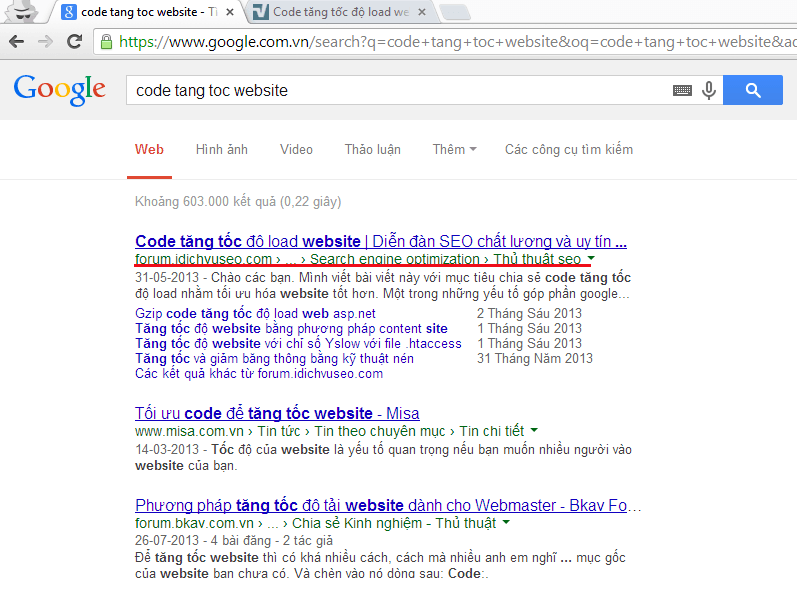
Task: Open 'Tăng tốc độ website bằng phương pháp content site'
Action: [x=291, y=328]
